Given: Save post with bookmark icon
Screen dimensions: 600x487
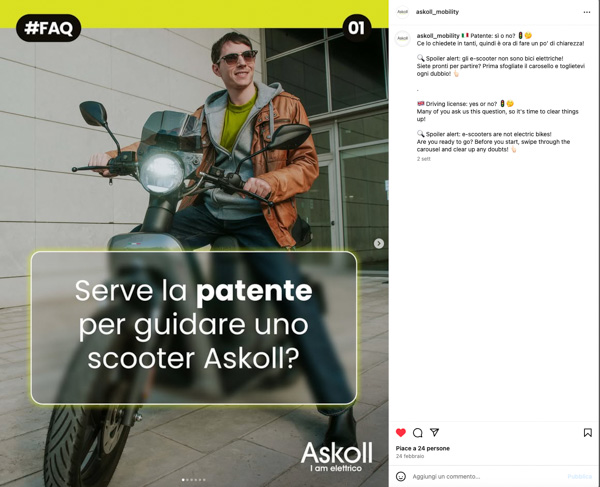Looking at the screenshot, I should 588,433.
